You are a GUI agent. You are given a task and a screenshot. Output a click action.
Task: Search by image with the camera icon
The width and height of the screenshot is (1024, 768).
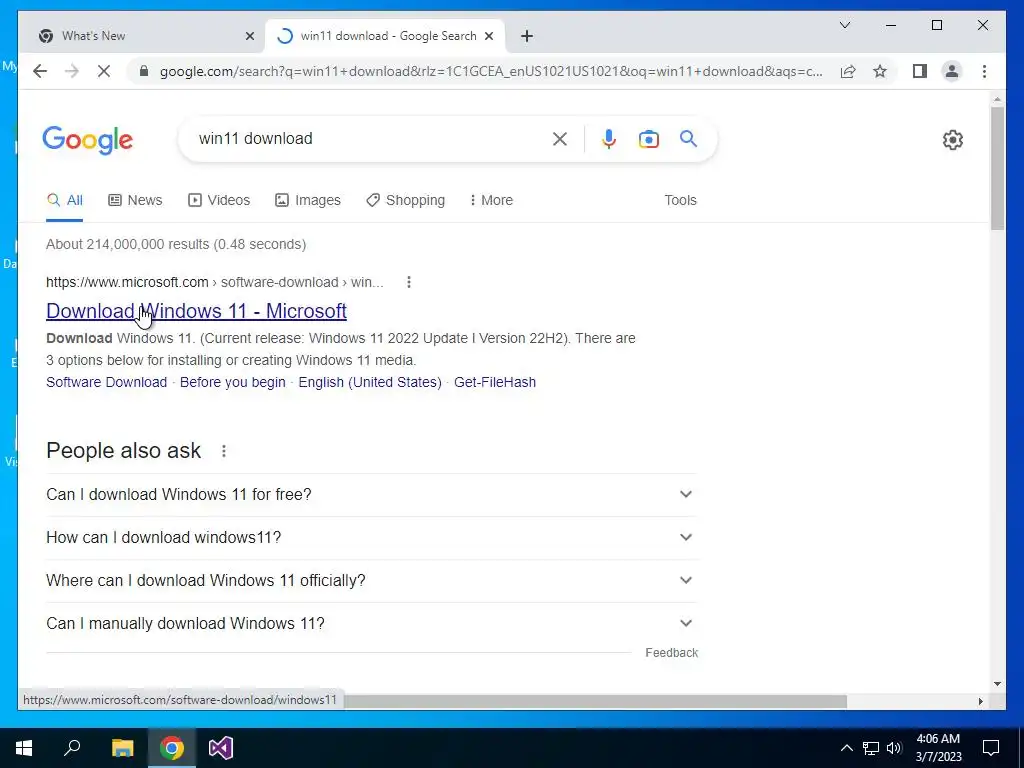(648, 138)
